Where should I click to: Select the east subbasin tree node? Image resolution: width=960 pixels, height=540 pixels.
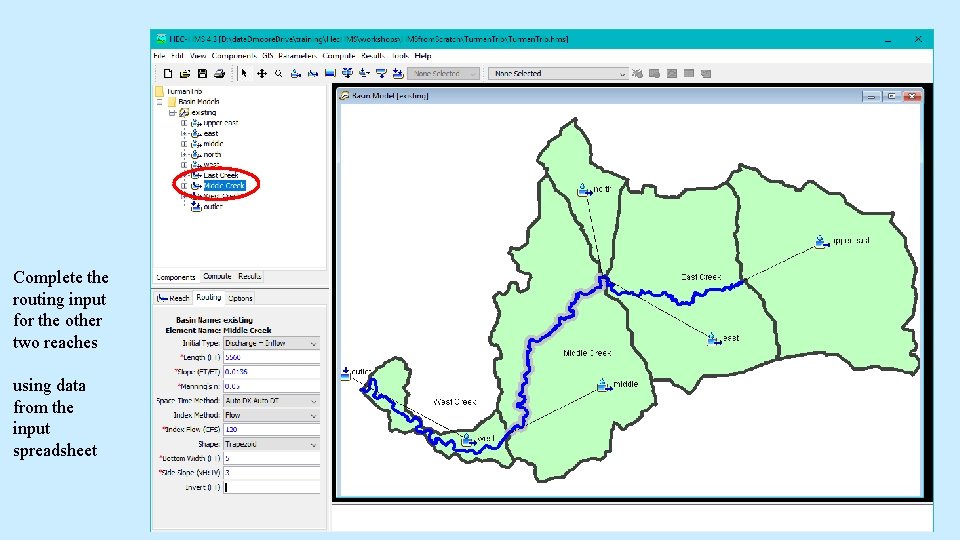point(211,133)
